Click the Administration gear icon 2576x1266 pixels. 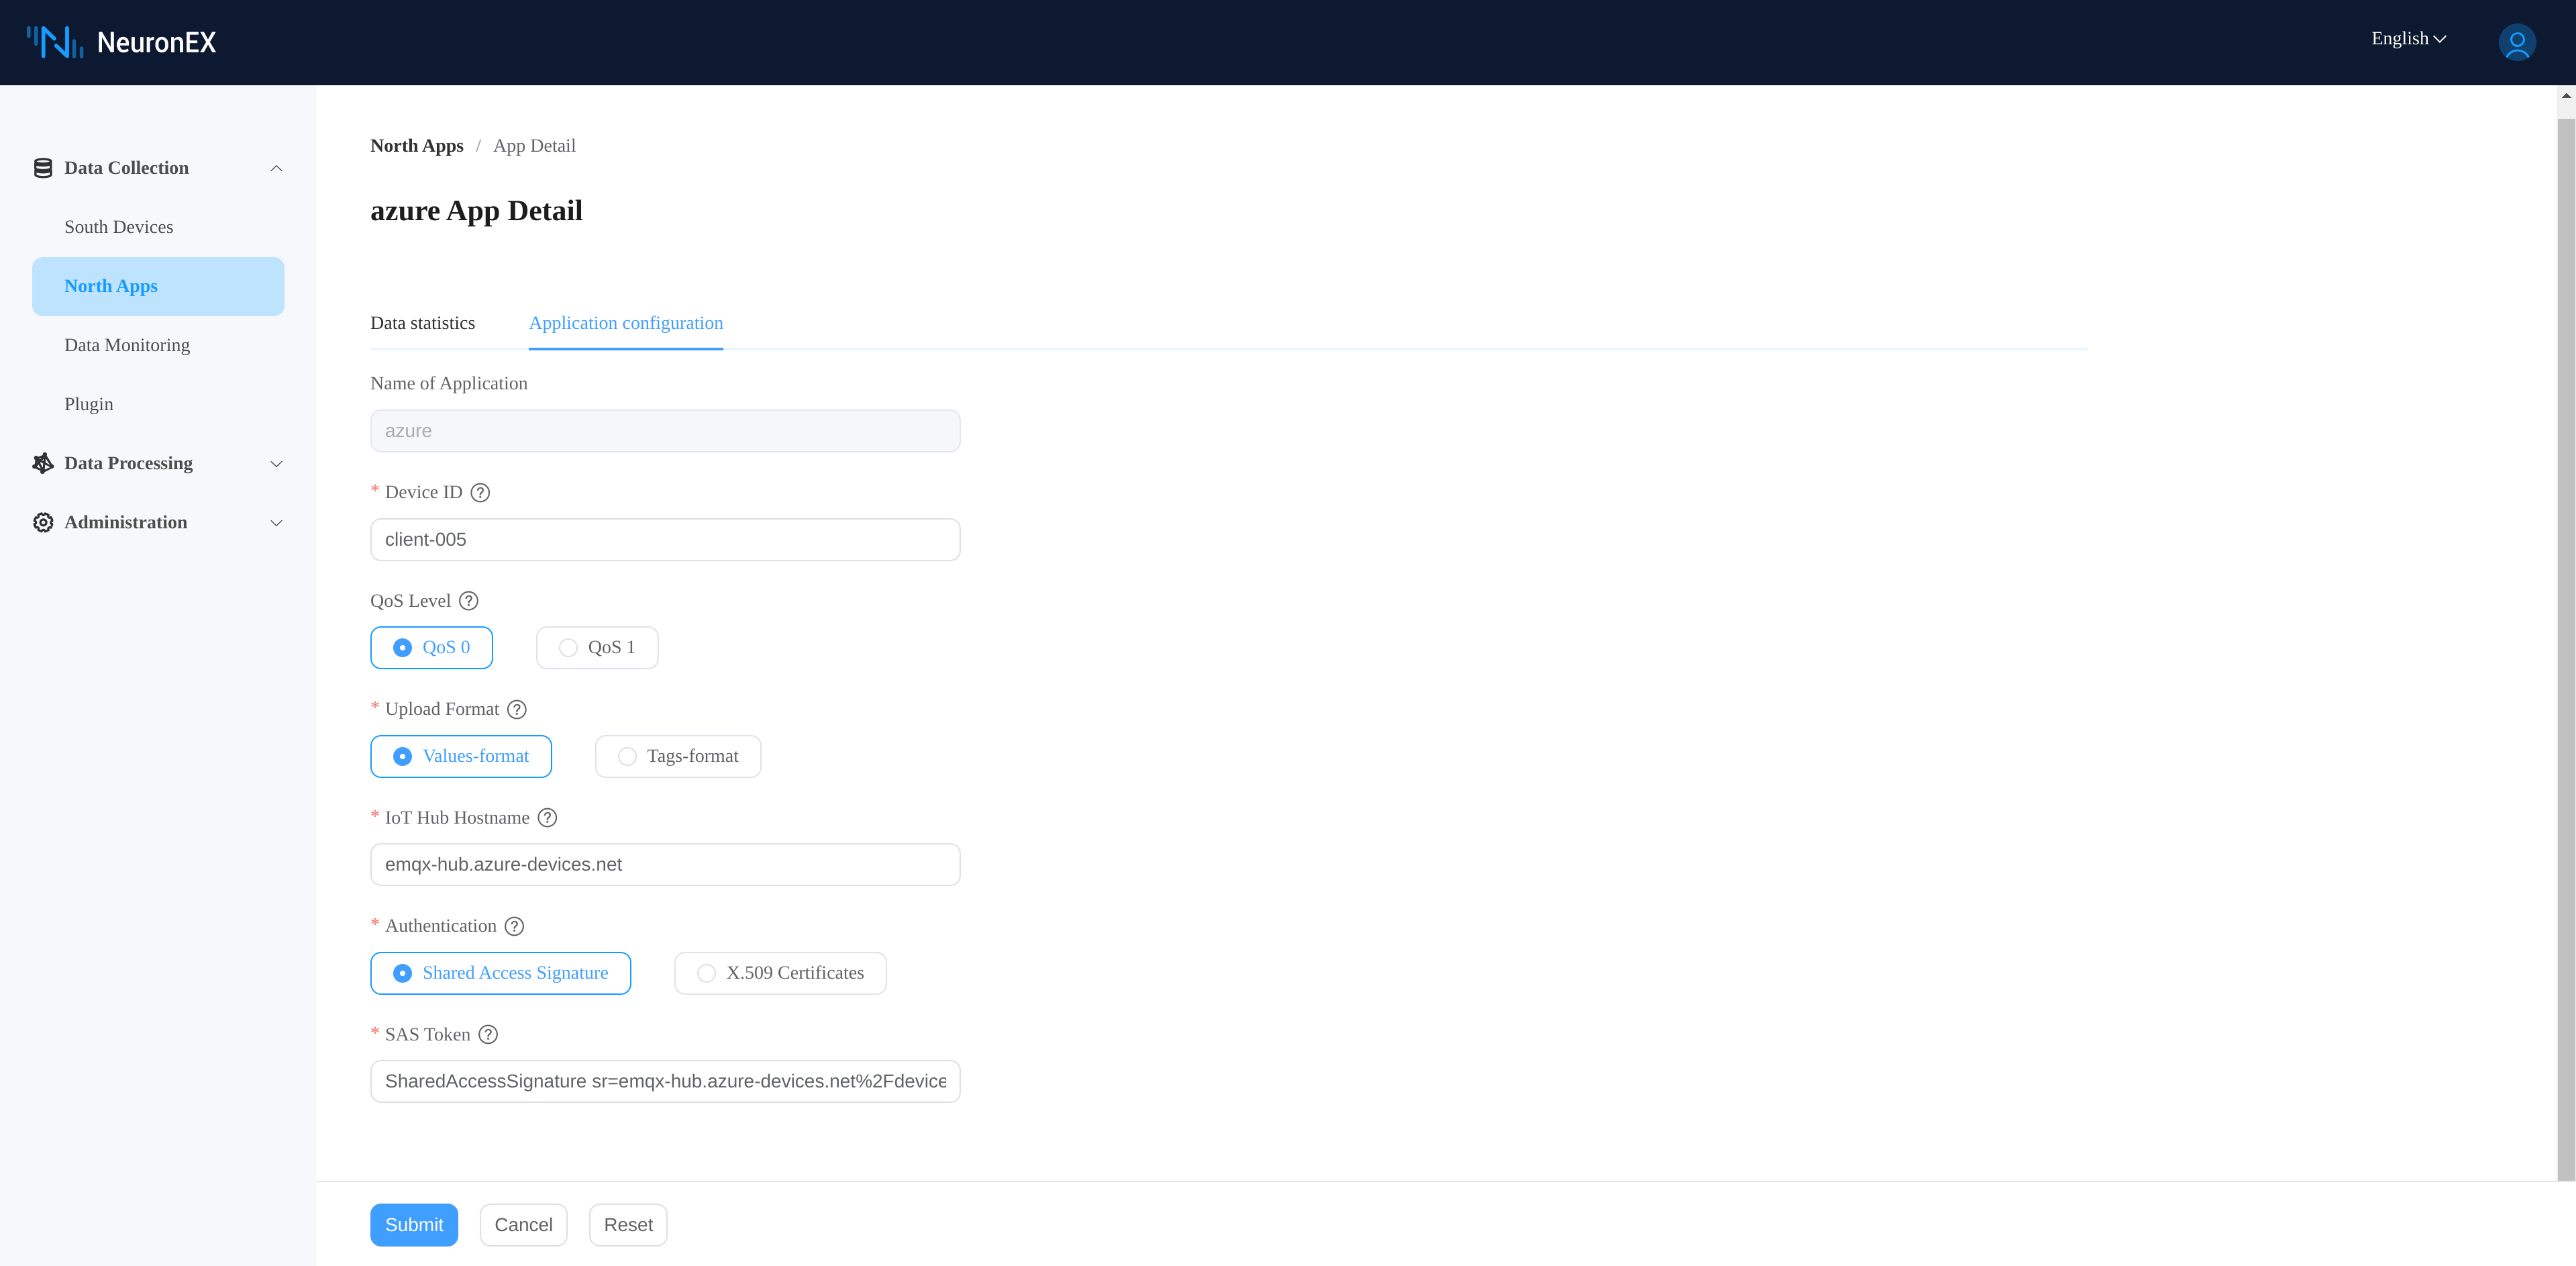(42, 522)
